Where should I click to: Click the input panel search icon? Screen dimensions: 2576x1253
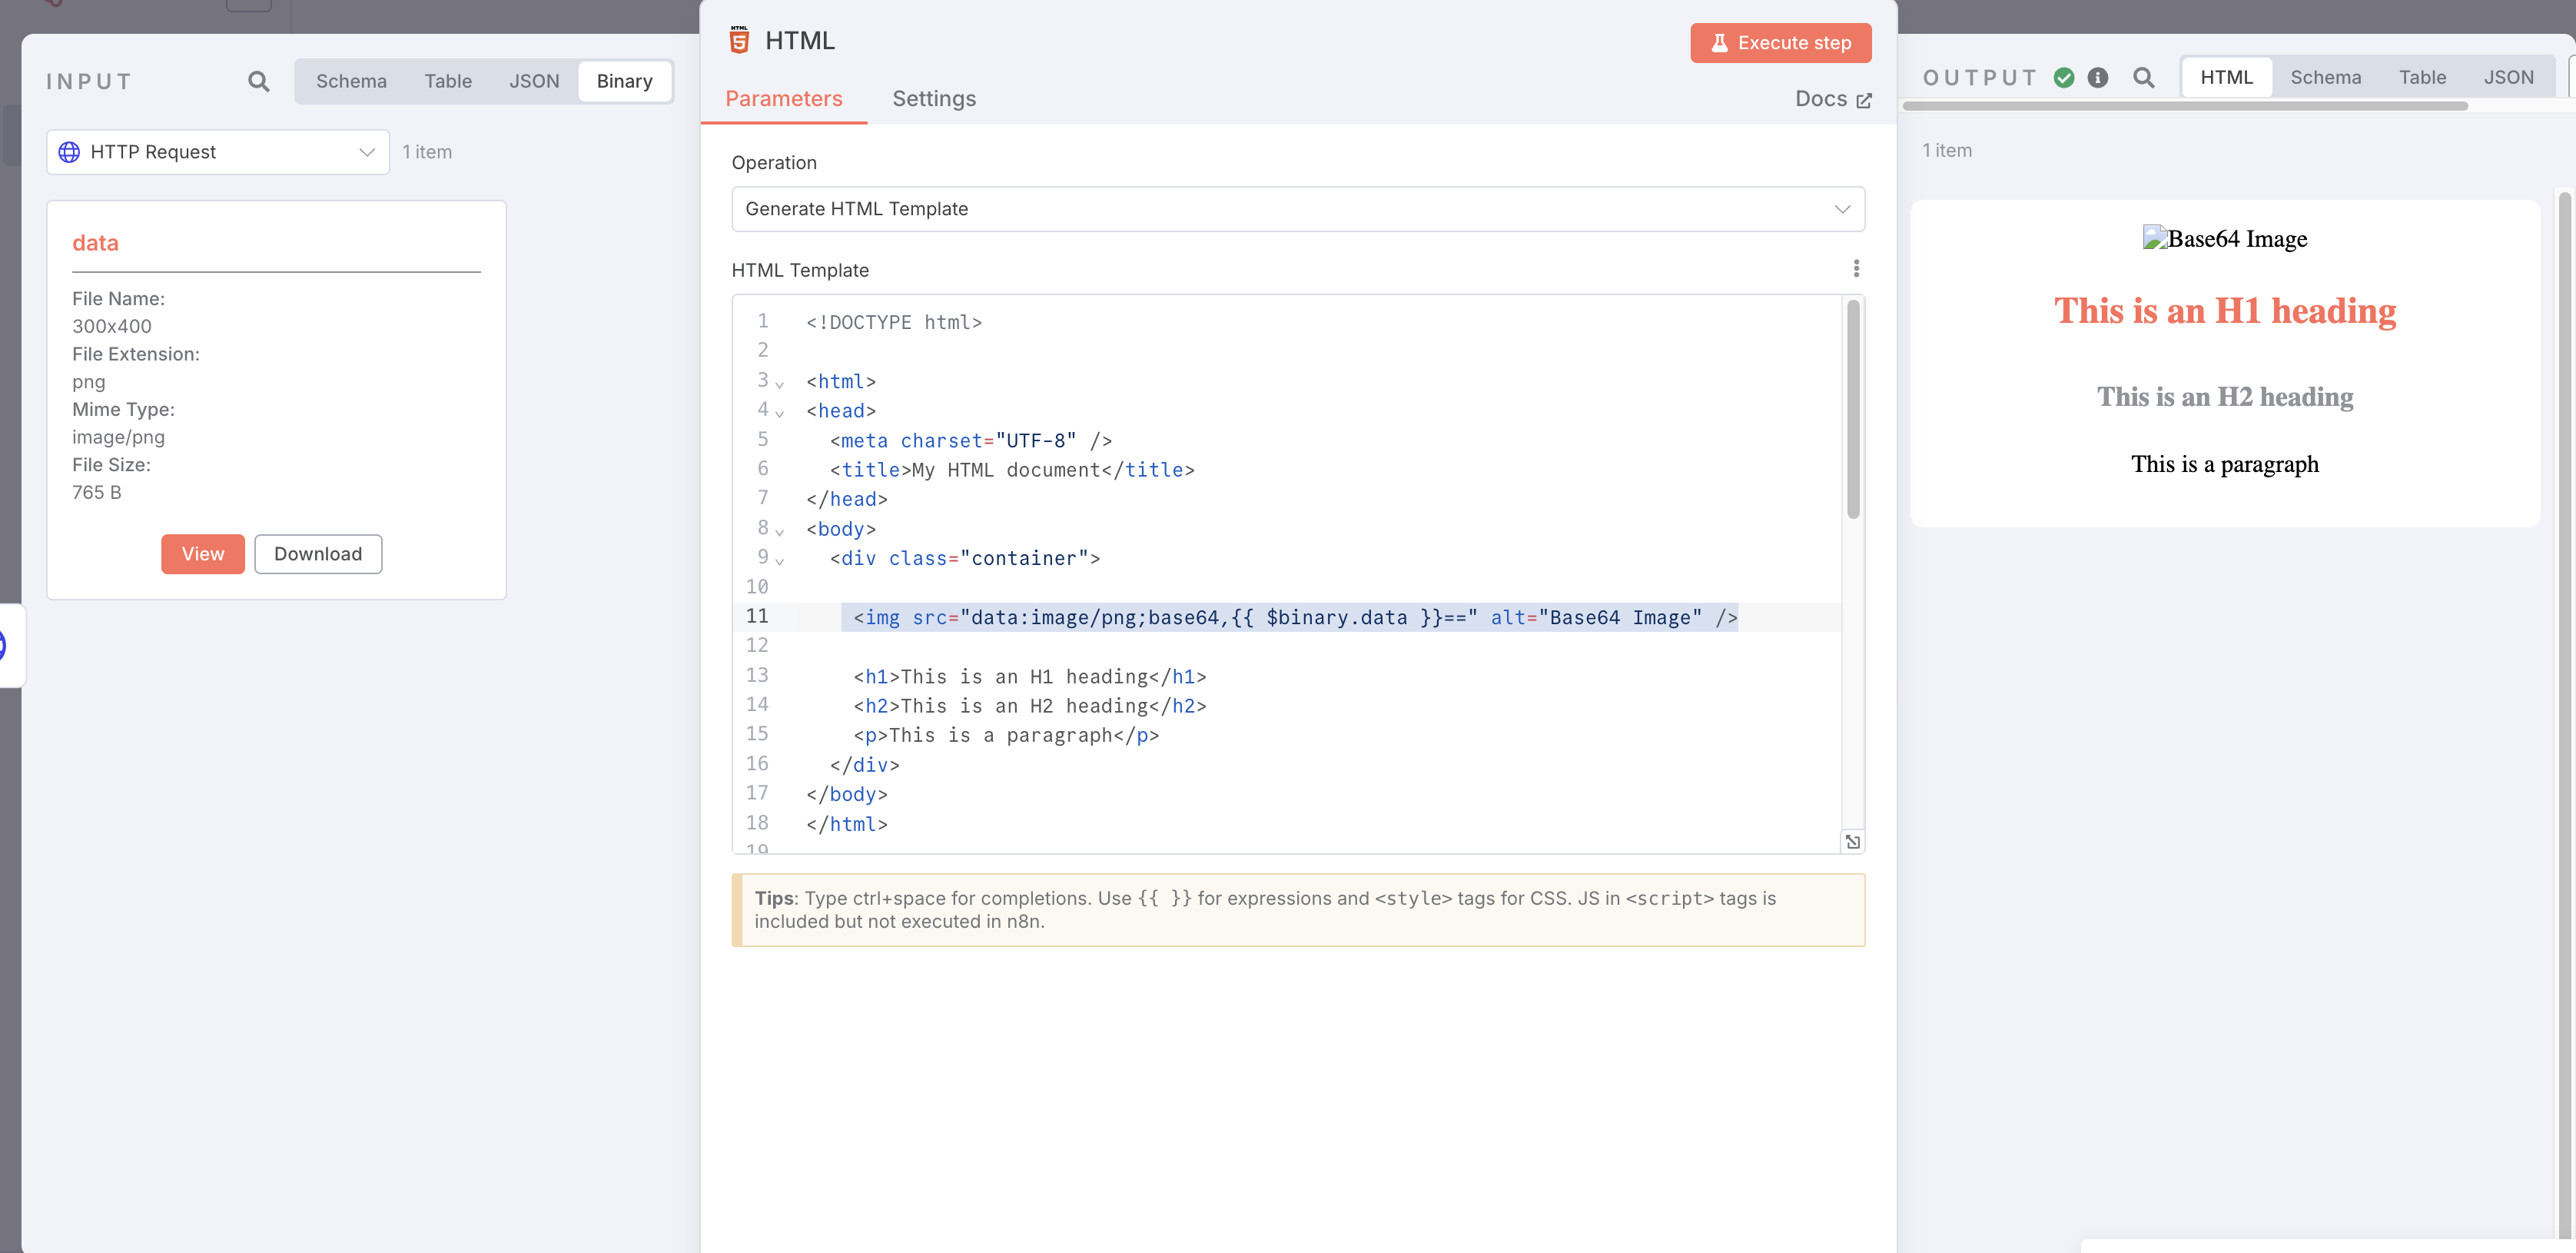[x=258, y=81]
